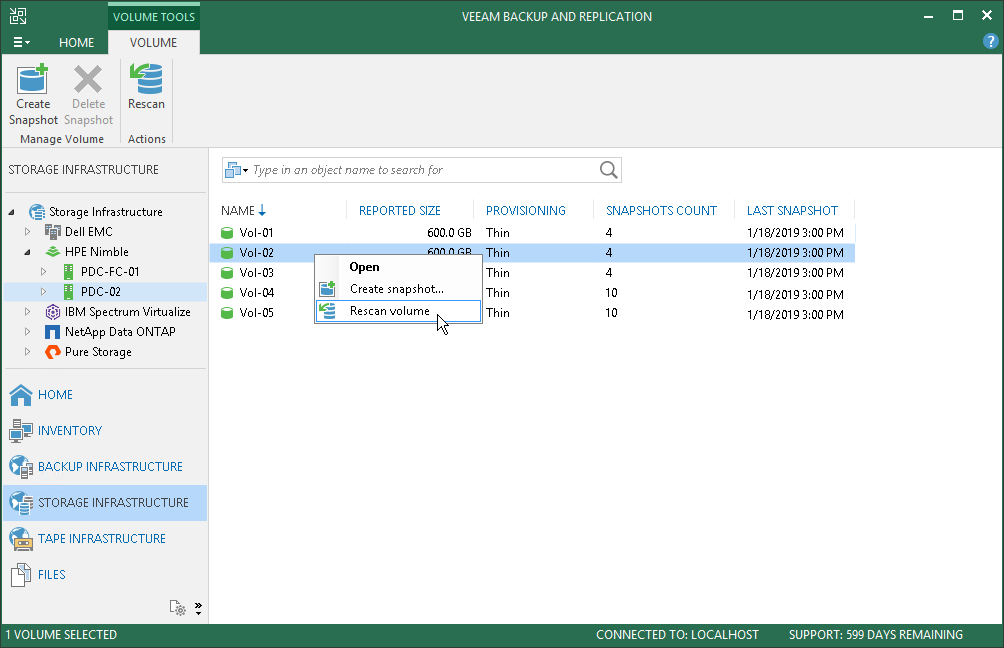The image size is (1004, 648).
Task: Expand the PDC-02 tree node
Action: point(43,291)
